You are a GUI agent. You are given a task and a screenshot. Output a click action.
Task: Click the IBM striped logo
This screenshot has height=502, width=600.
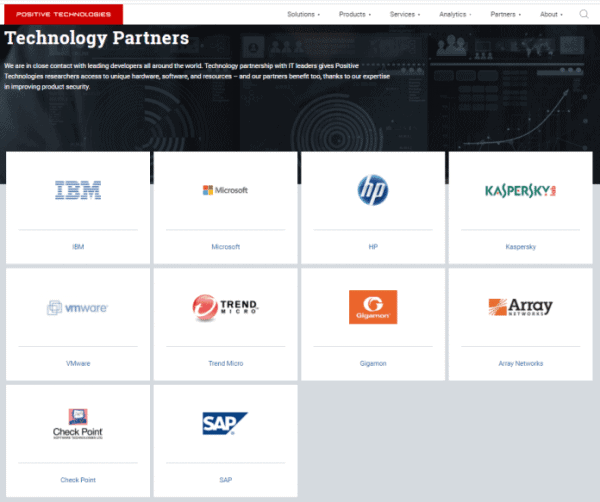(78, 190)
